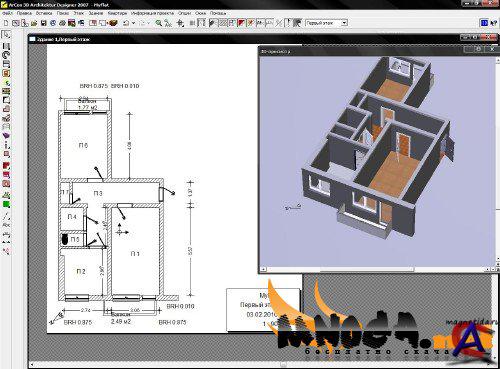Click the green square icon in left toolbar
Viewport: 500px width, 369px height.
pyautogui.click(x=6, y=204)
